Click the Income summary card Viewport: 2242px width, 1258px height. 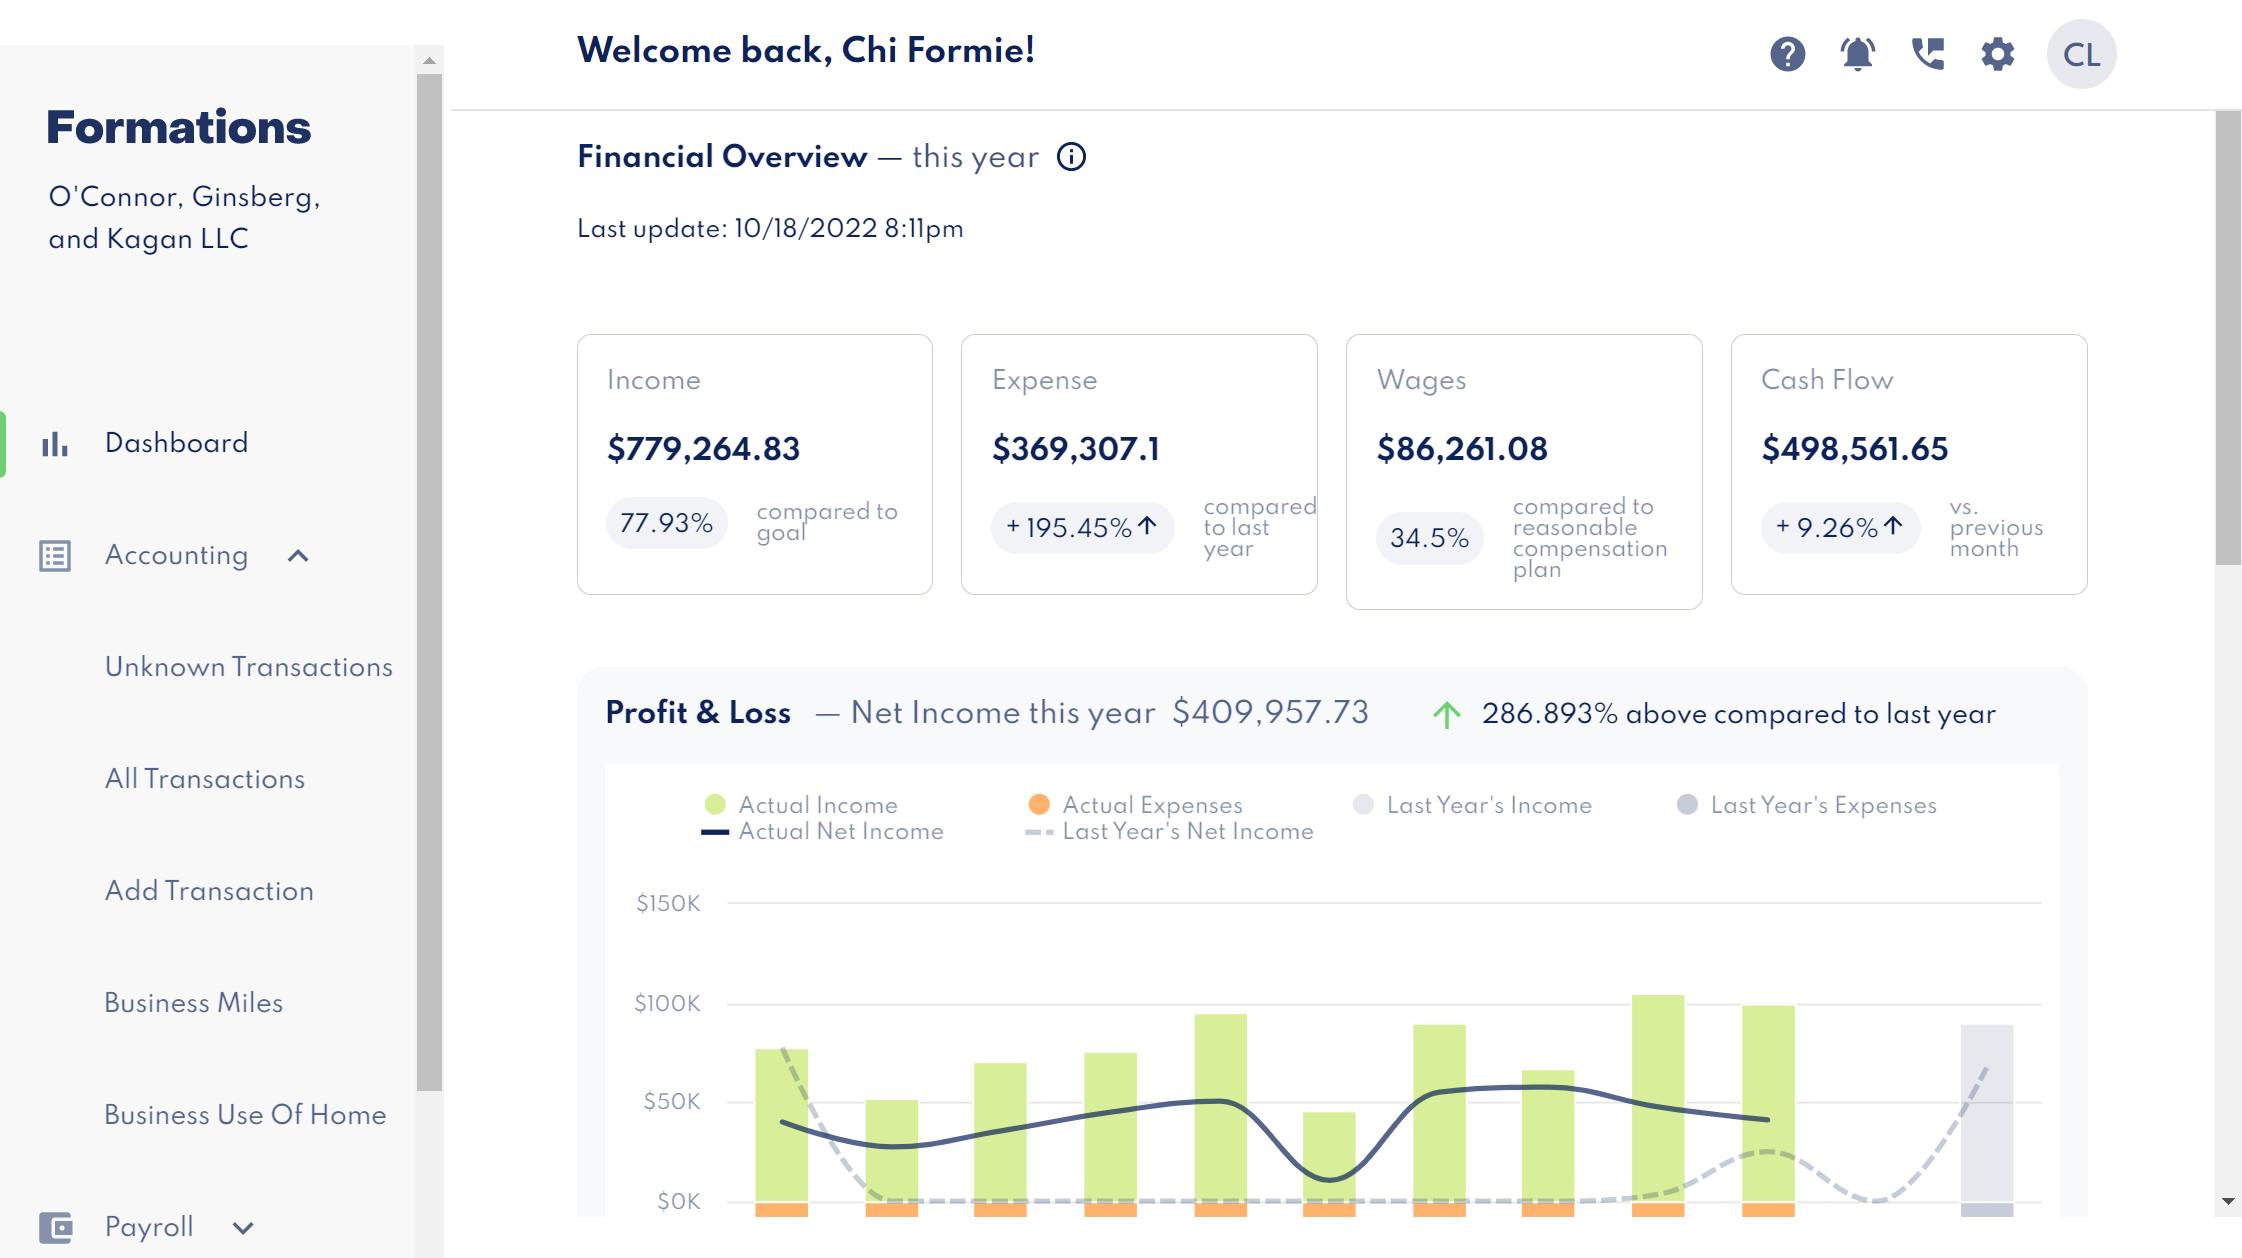click(754, 464)
